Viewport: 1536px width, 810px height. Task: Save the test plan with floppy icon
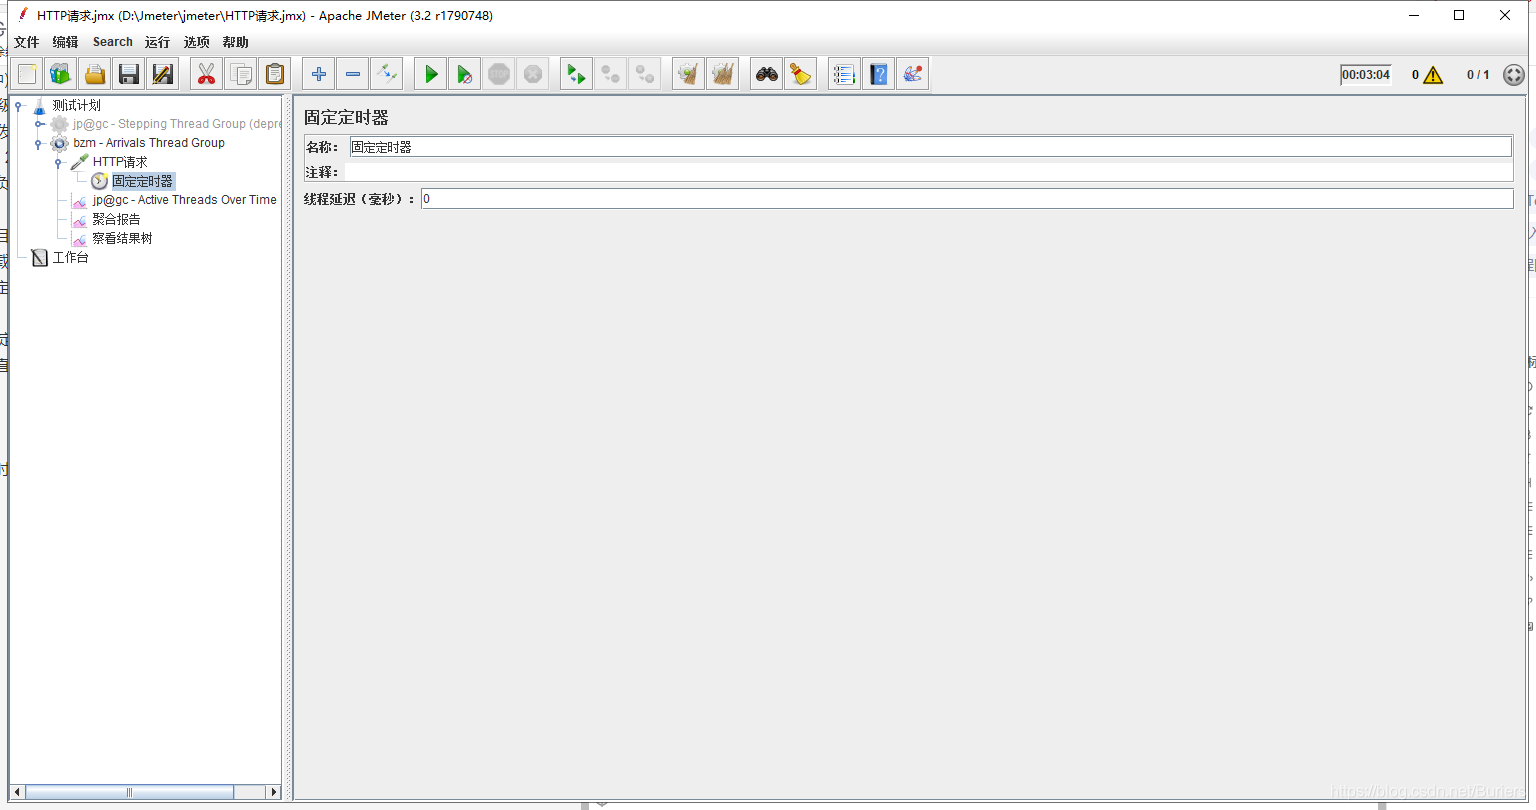128,74
